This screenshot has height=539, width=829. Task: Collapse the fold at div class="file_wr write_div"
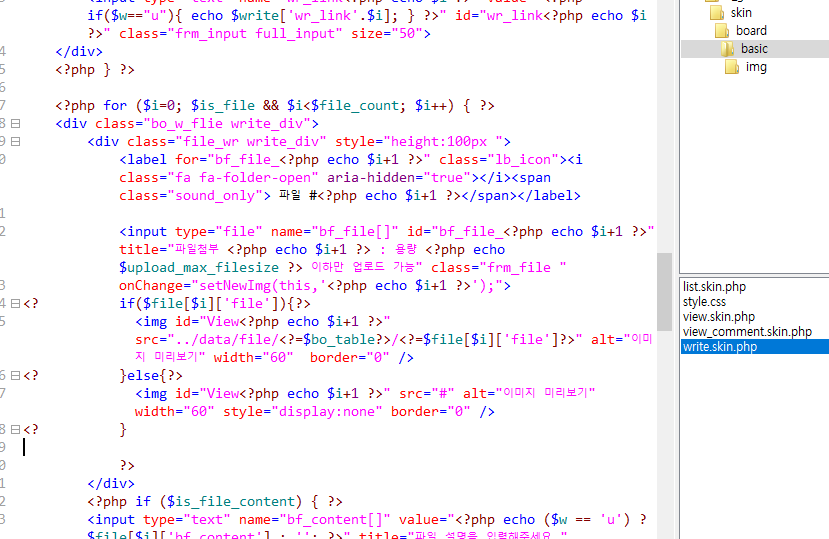pos(16,142)
